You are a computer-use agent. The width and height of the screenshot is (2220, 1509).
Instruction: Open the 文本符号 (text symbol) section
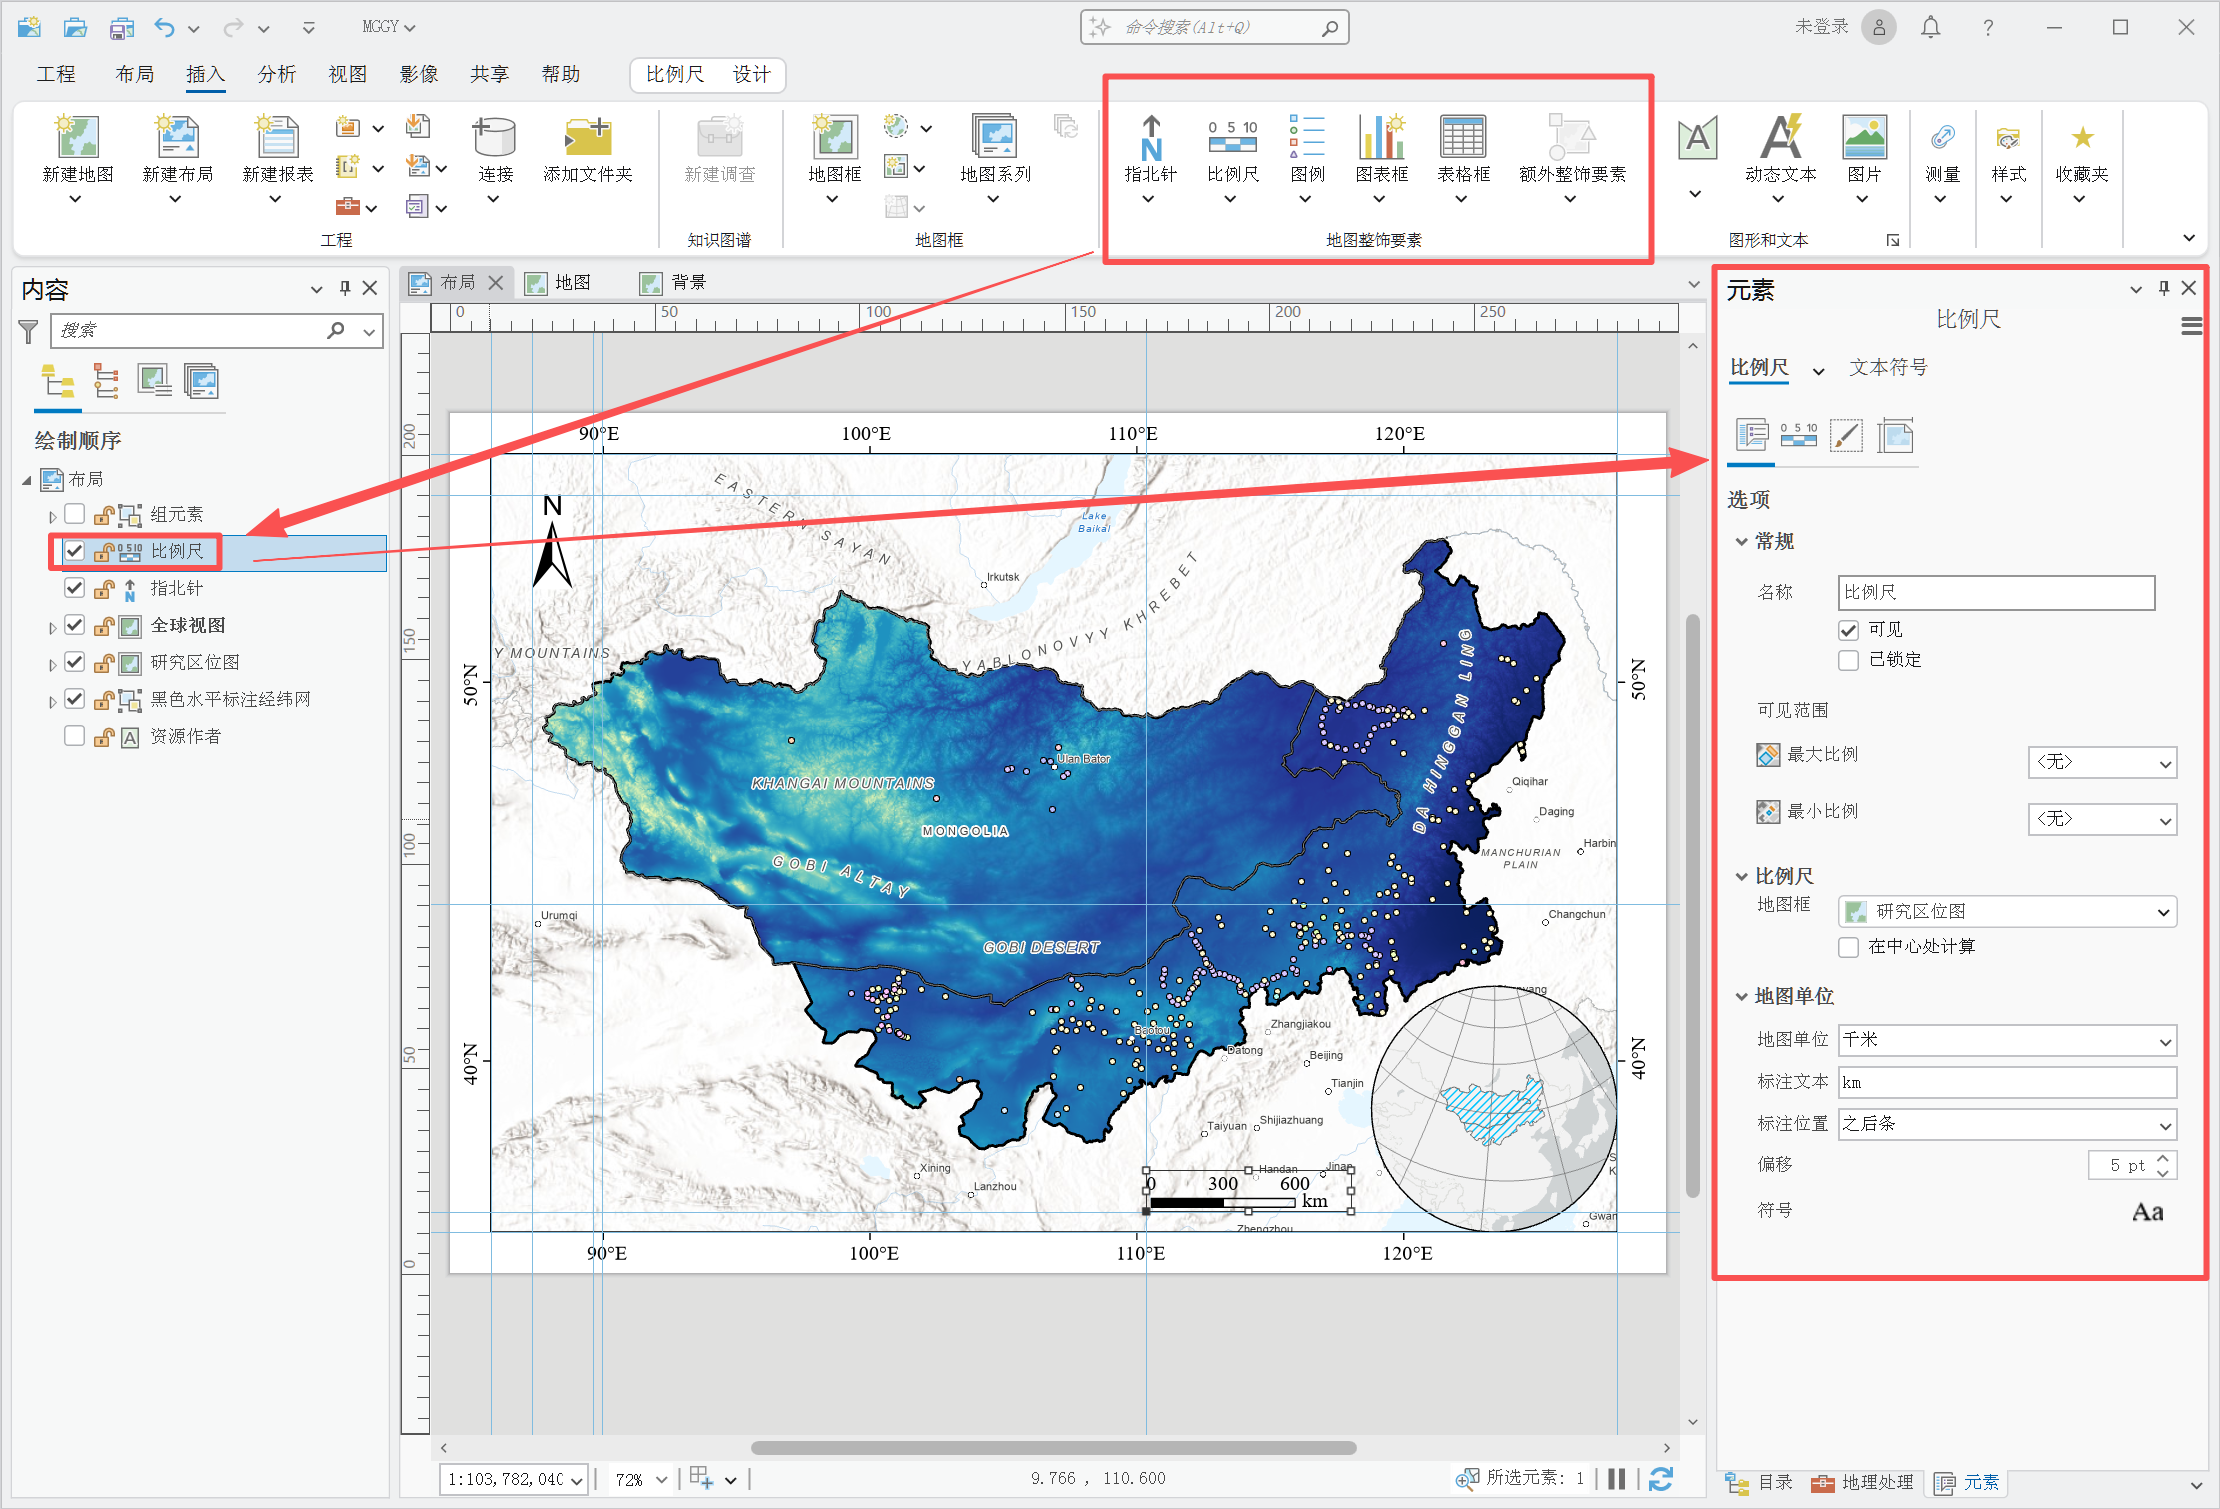1887,367
